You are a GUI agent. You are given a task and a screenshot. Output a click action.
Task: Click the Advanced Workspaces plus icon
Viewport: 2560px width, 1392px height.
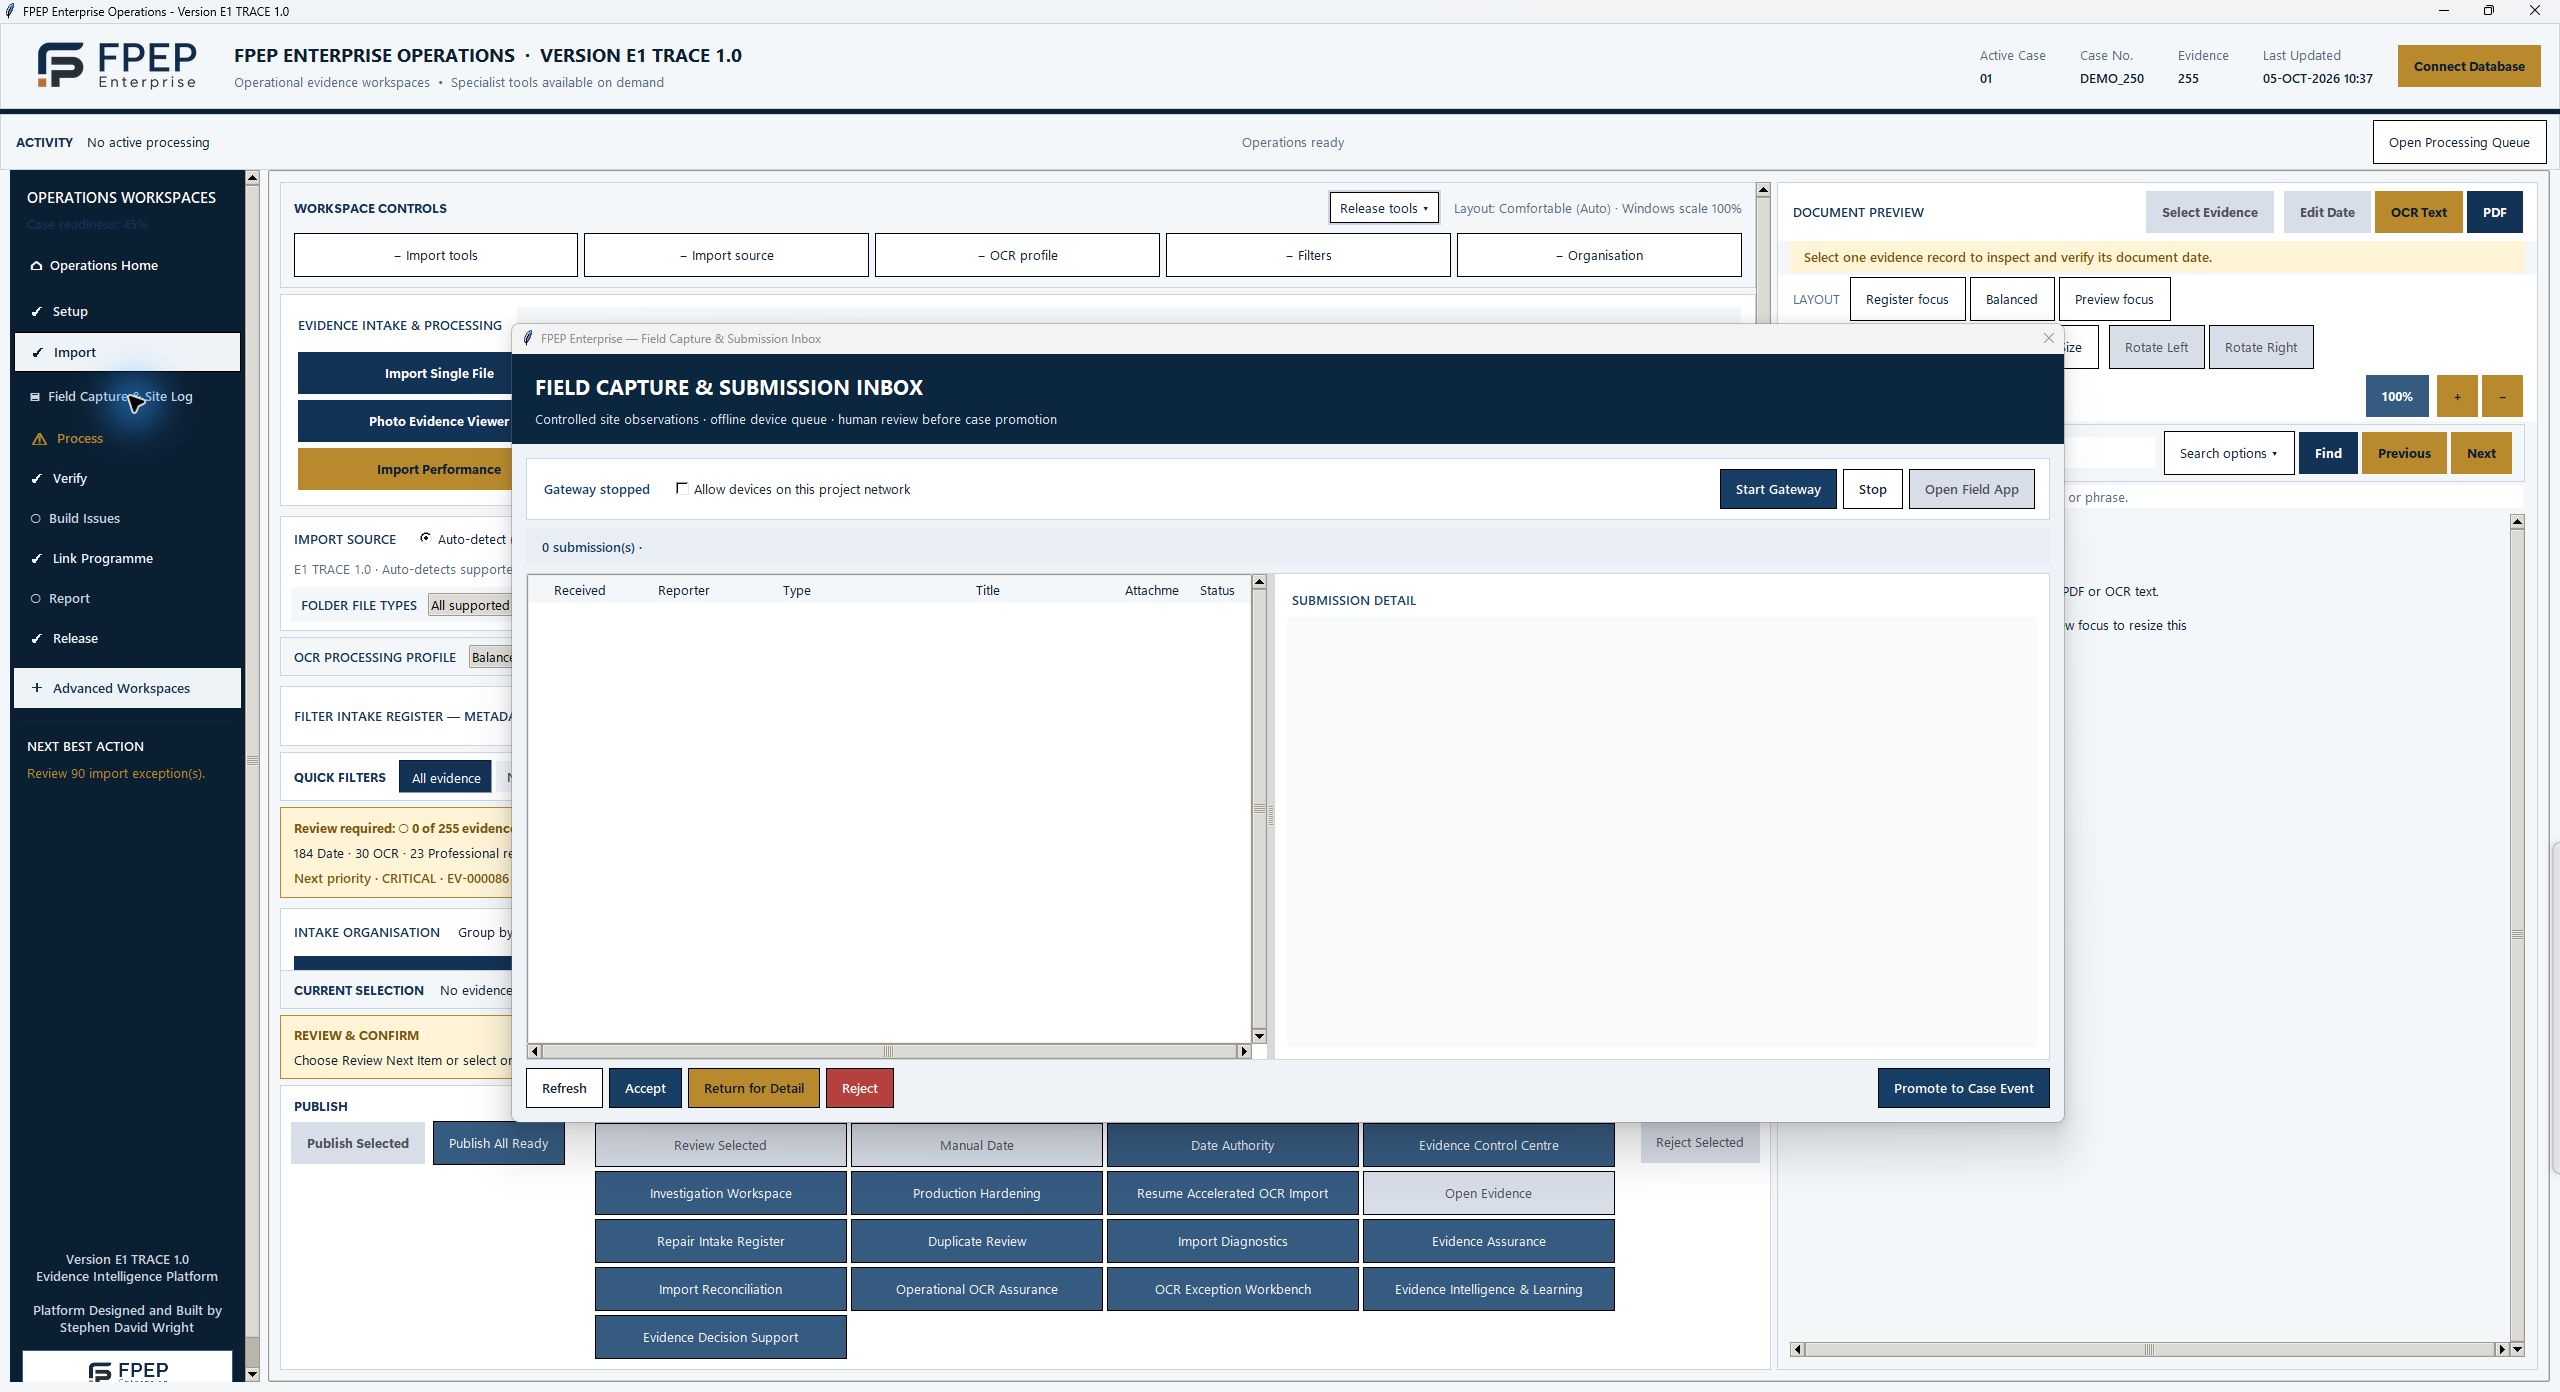(x=37, y=688)
